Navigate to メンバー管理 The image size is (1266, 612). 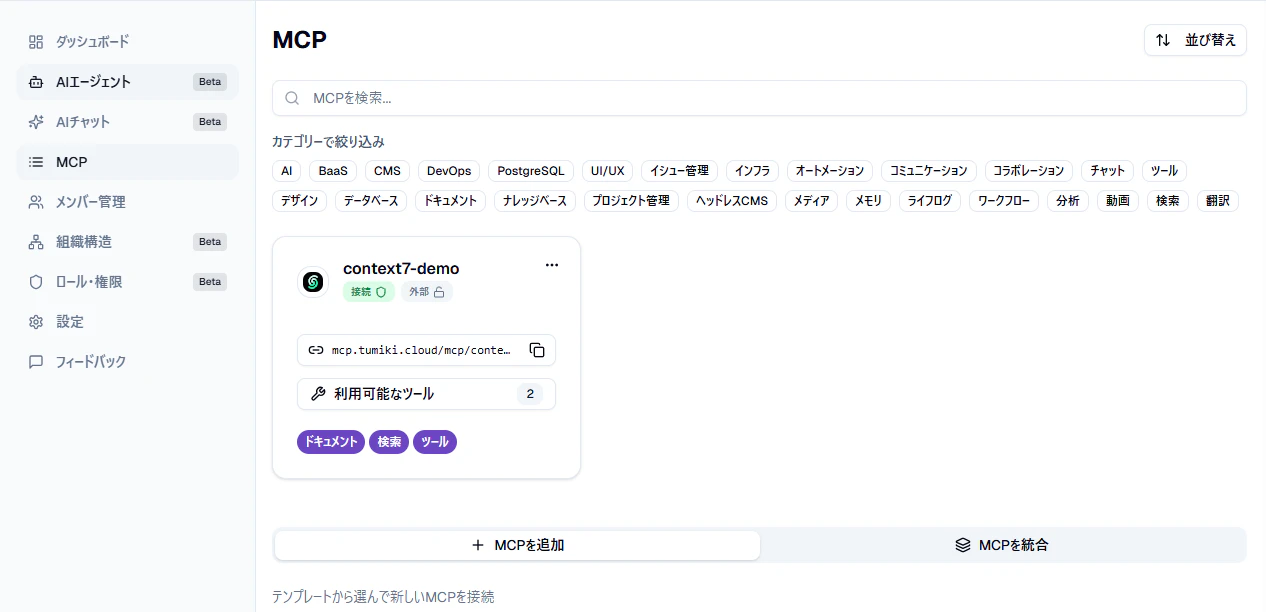[x=127, y=202]
